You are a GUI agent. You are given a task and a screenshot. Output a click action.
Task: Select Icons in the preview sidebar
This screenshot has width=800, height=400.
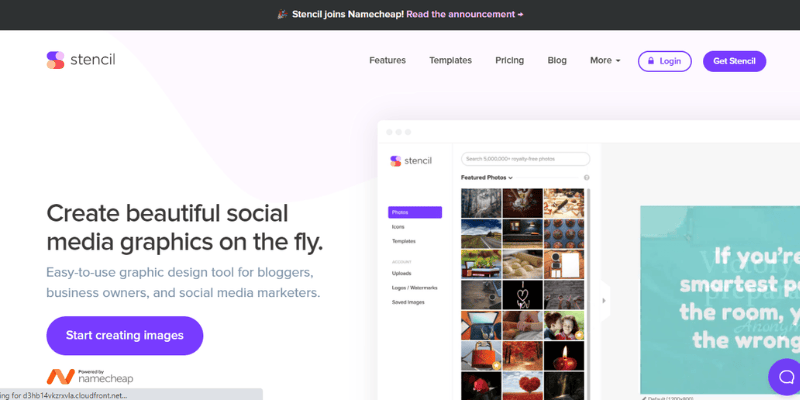399,227
